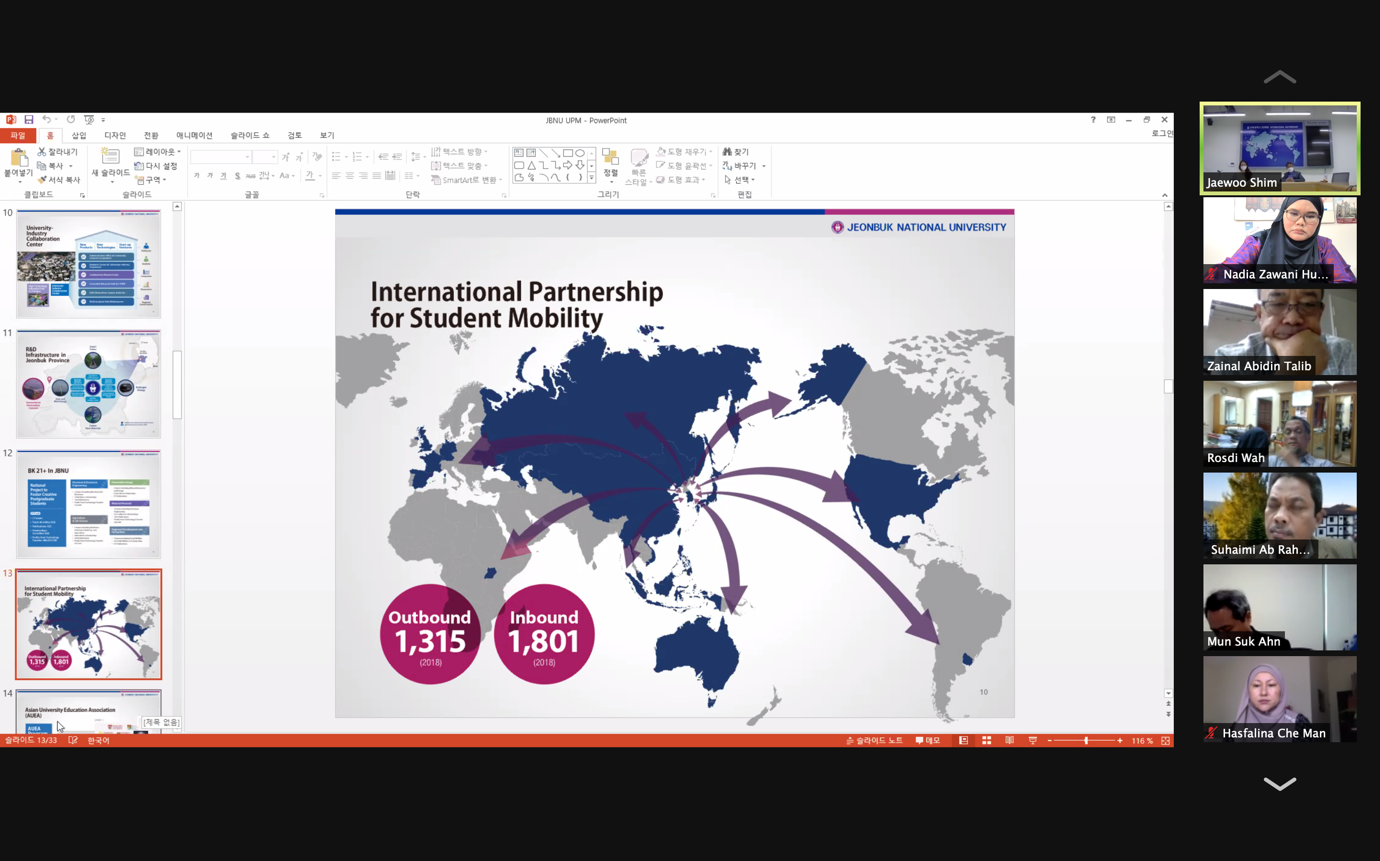The height and width of the screenshot is (861, 1380).
Task: Toggle the slide notes (슬라이드 노트) pane
Action: 874,741
